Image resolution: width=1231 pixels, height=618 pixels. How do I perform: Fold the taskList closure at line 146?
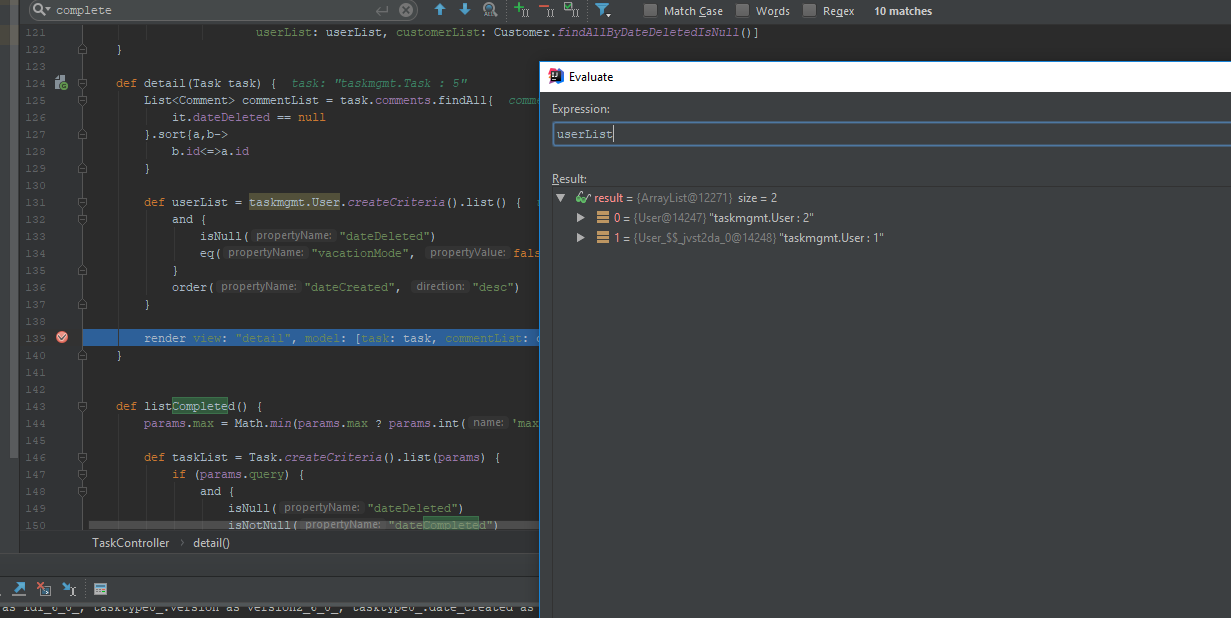tap(83, 457)
